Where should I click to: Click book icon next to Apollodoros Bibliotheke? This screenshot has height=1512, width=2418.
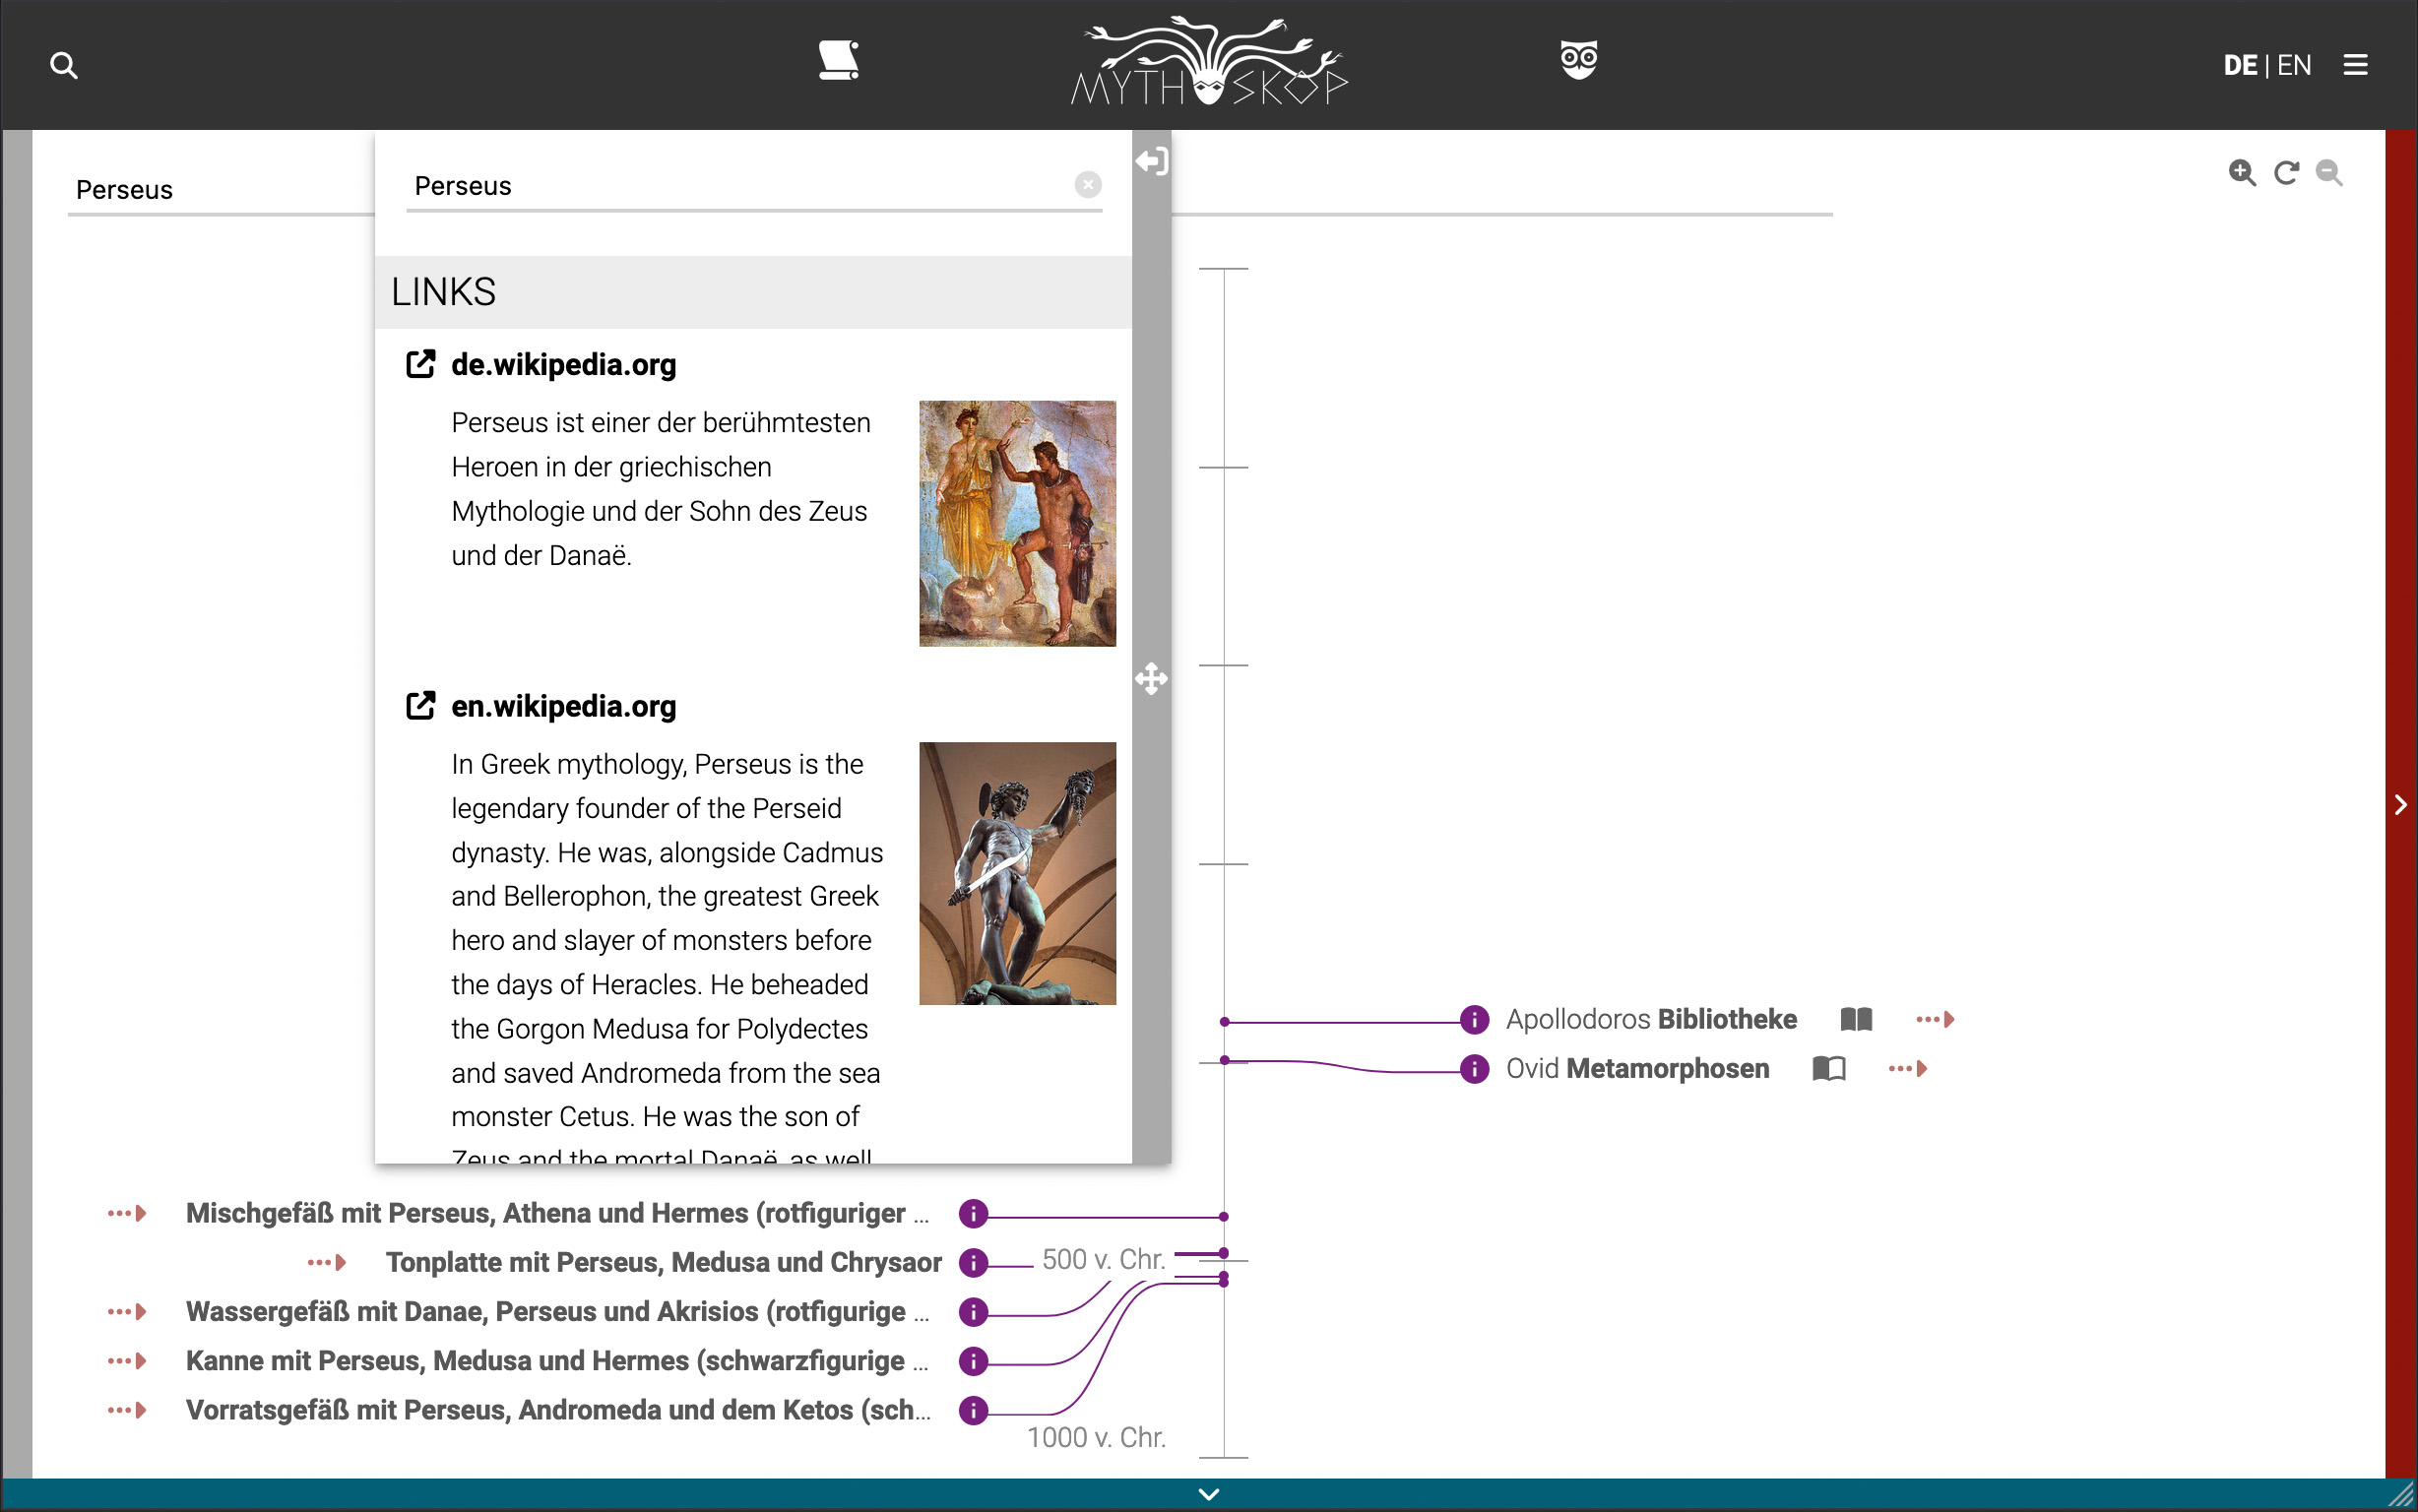[x=1856, y=1019]
